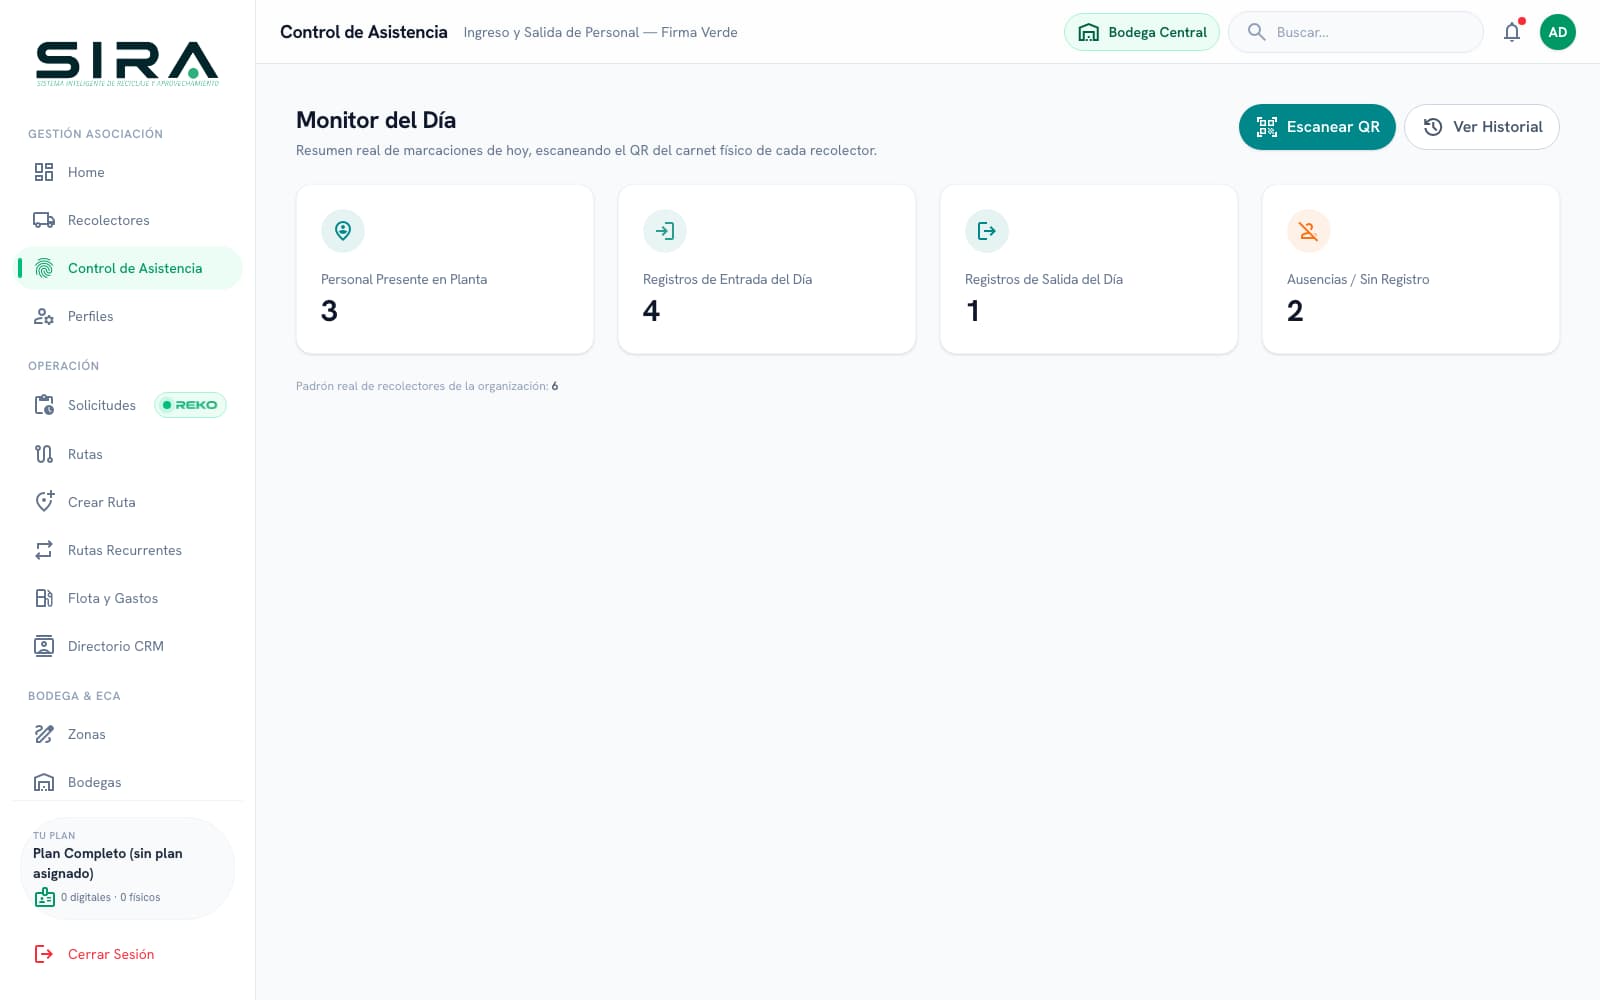
Task: Go to Home menu item
Action: 128,172
